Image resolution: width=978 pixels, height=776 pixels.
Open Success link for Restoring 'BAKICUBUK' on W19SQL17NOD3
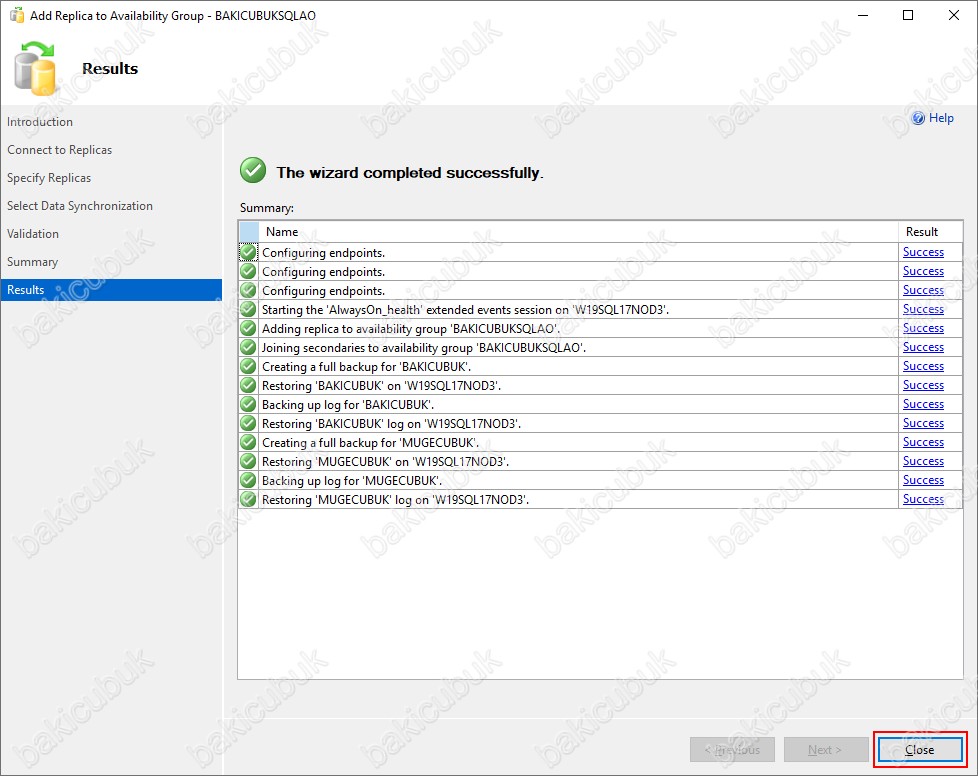pyautogui.click(x=923, y=385)
